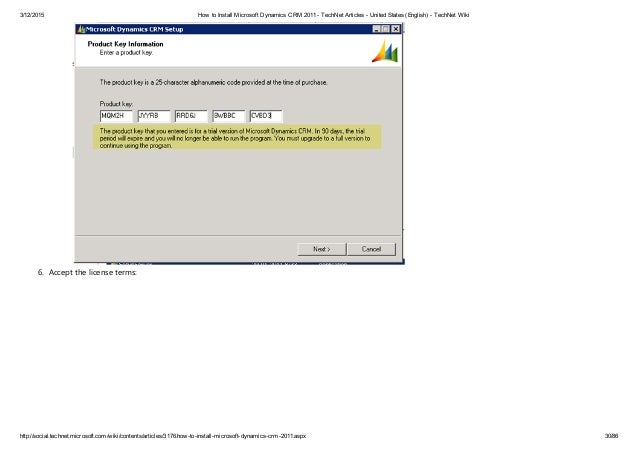The width and height of the screenshot is (638, 452).
Task: Select the fourth product key field 9WBBC
Action: pos(229,116)
